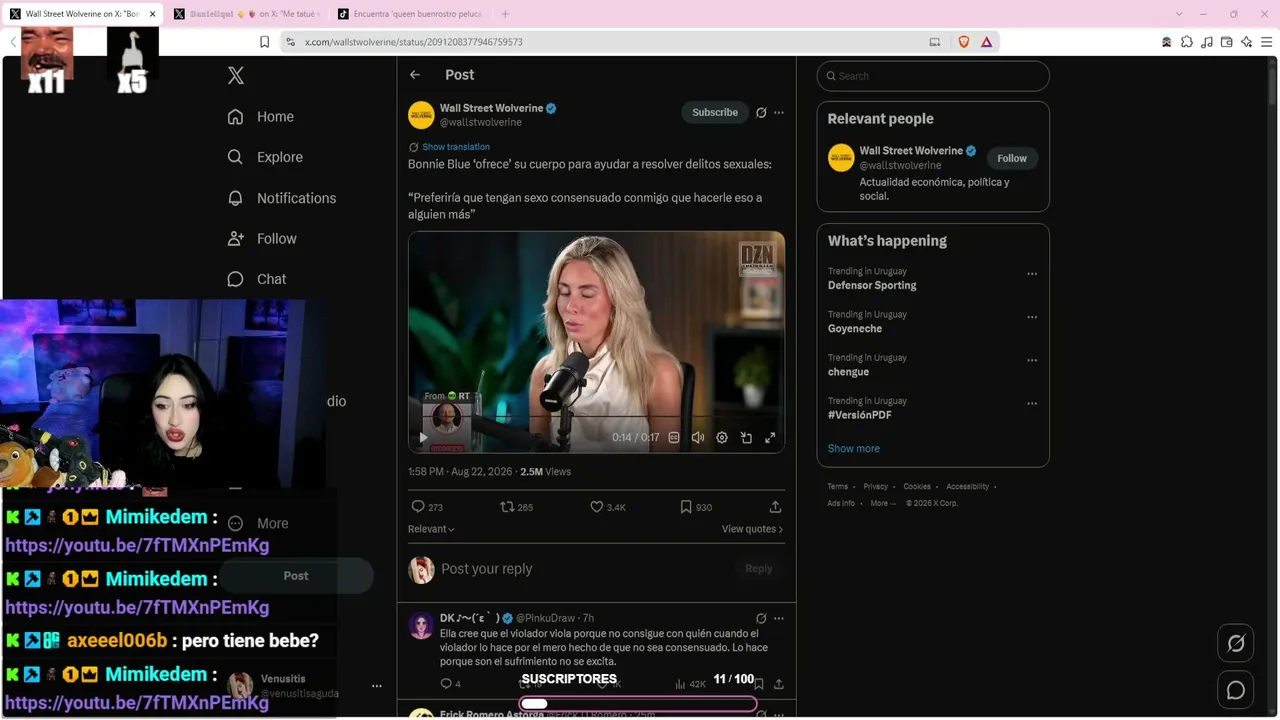Expand the video to fullscreen
Screen dimensions: 1280x720
770,438
